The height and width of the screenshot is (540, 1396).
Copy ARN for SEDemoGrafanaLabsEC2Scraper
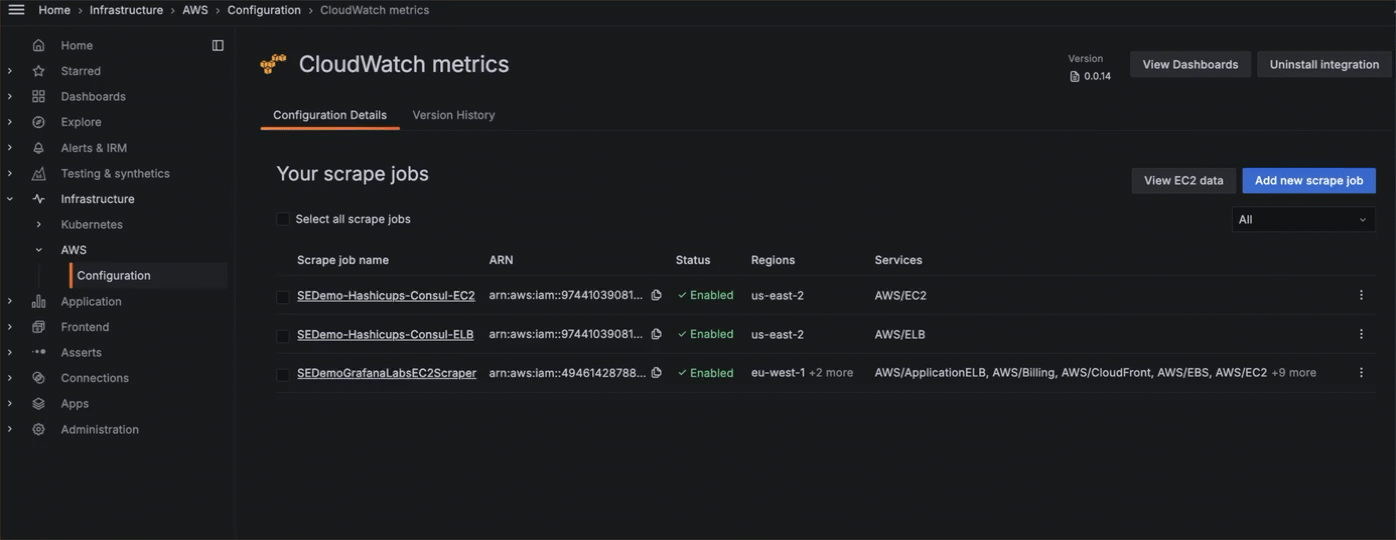pos(656,373)
